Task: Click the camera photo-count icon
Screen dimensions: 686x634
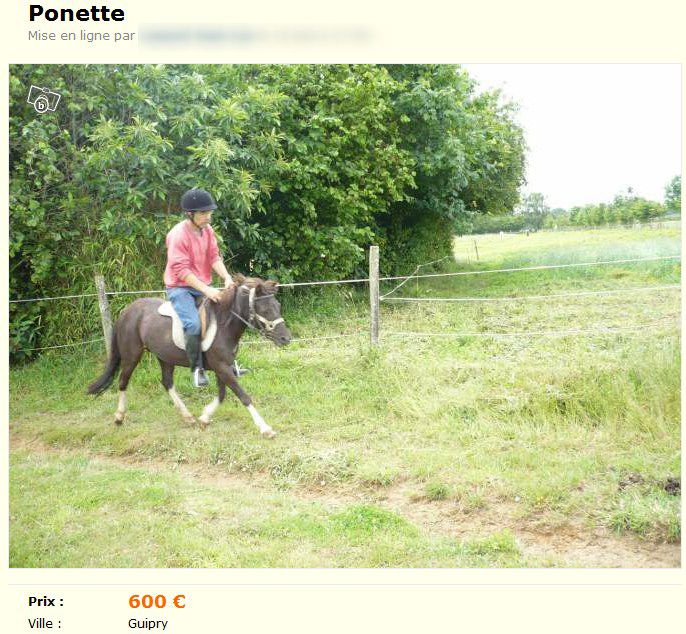Action: (44, 99)
